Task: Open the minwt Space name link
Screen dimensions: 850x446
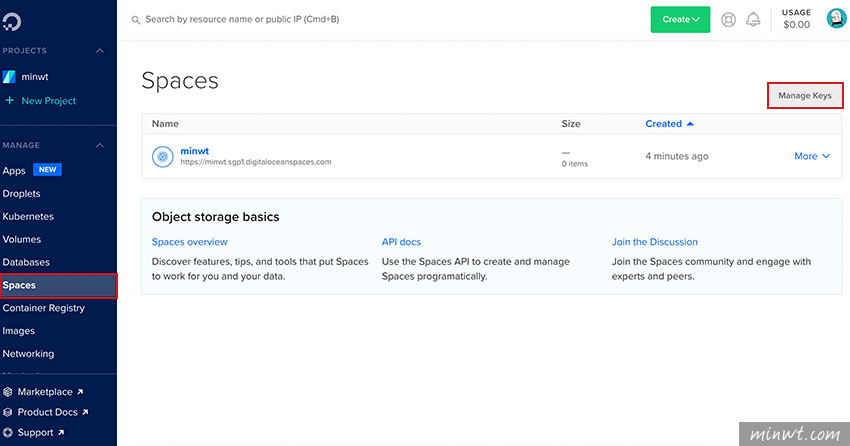Action: (195, 151)
